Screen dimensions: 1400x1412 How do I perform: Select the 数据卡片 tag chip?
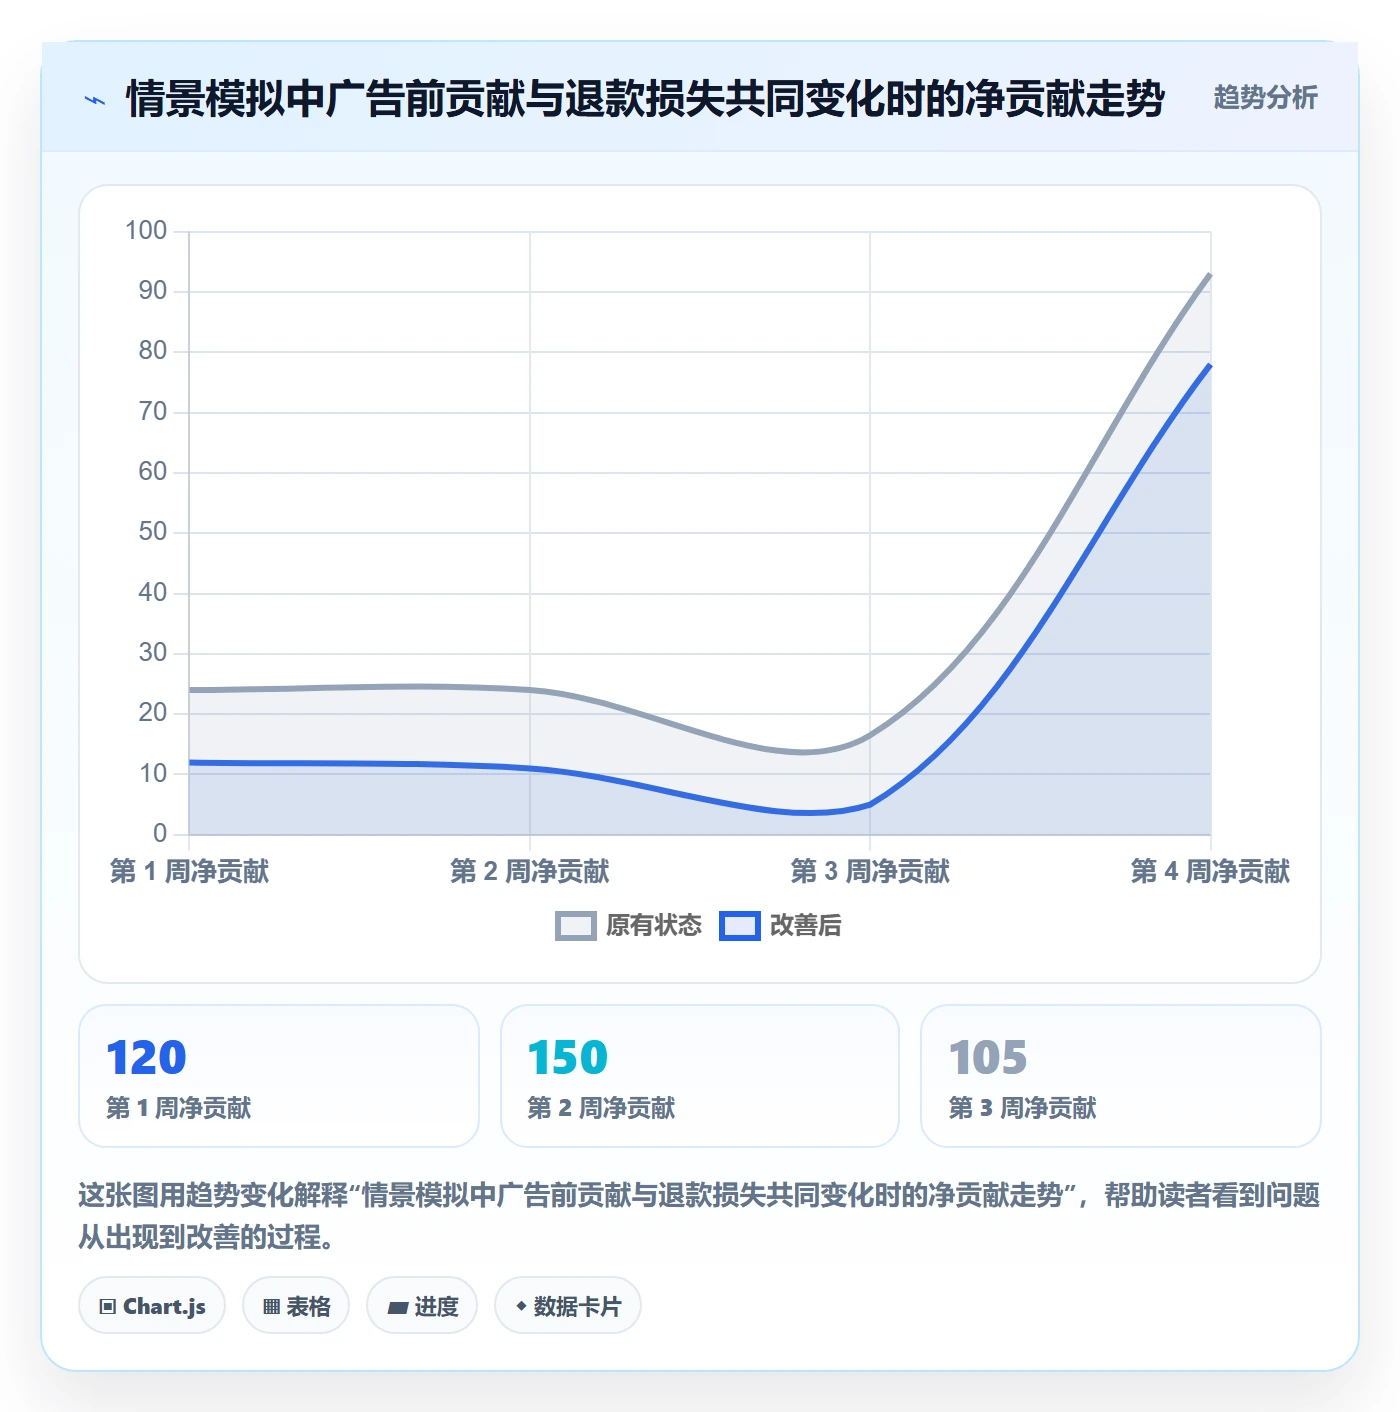tap(568, 1305)
